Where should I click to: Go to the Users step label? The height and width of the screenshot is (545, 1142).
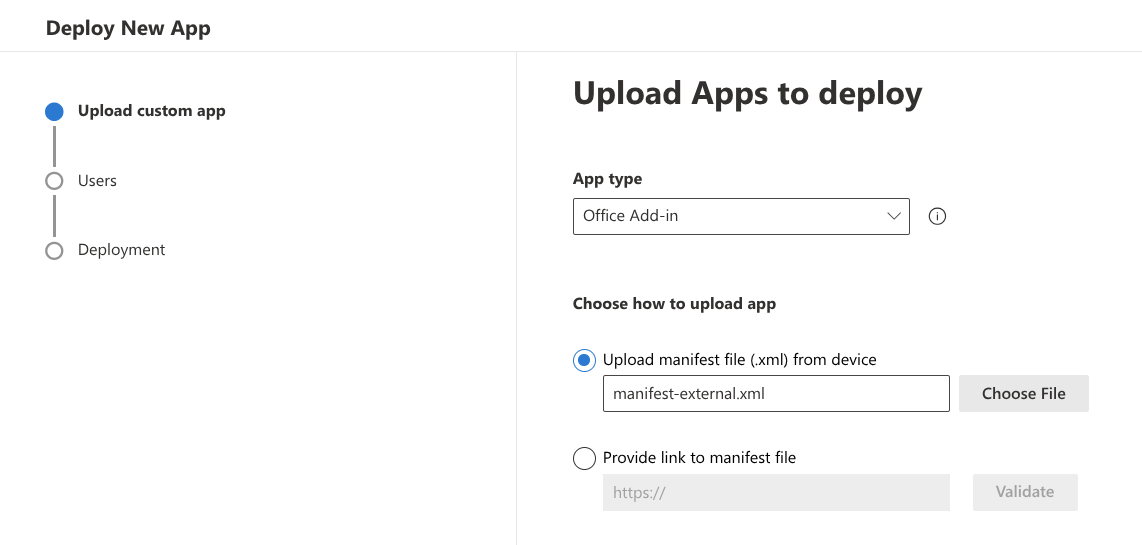click(x=97, y=181)
